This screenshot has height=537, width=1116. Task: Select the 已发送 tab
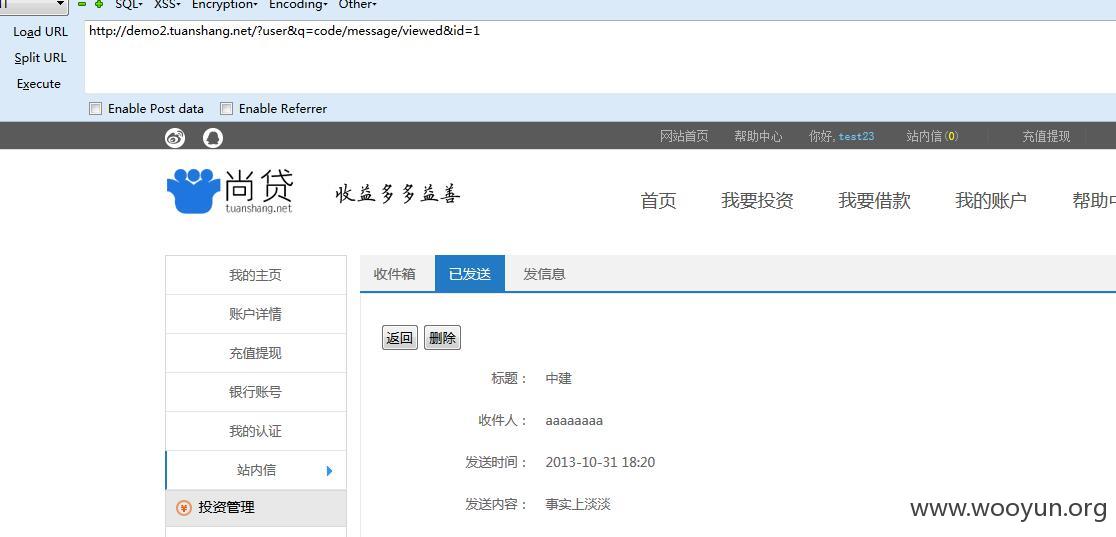point(470,273)
